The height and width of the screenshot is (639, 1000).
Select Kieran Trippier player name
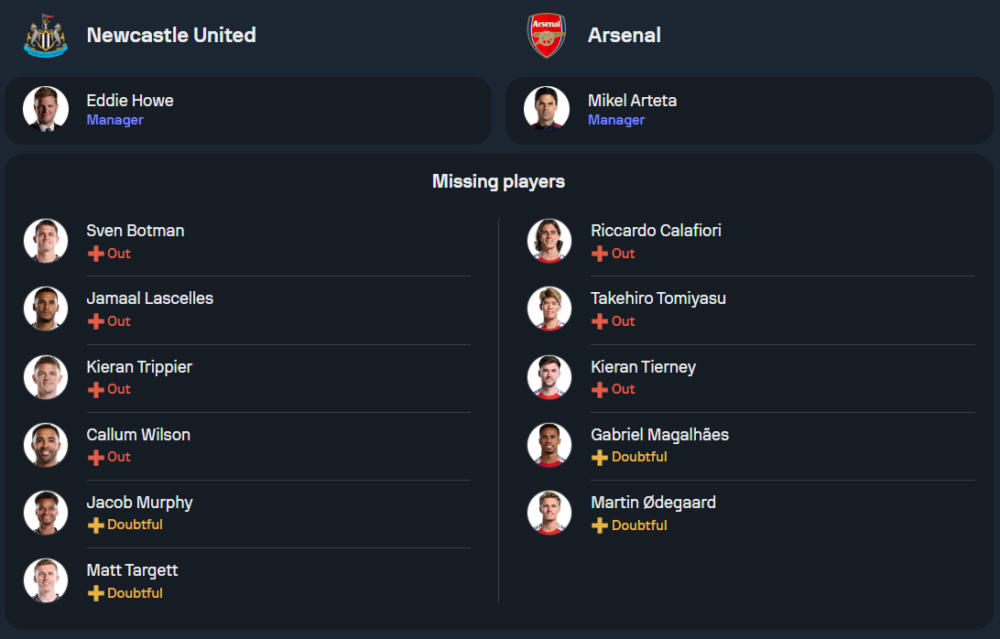[139, 367]
